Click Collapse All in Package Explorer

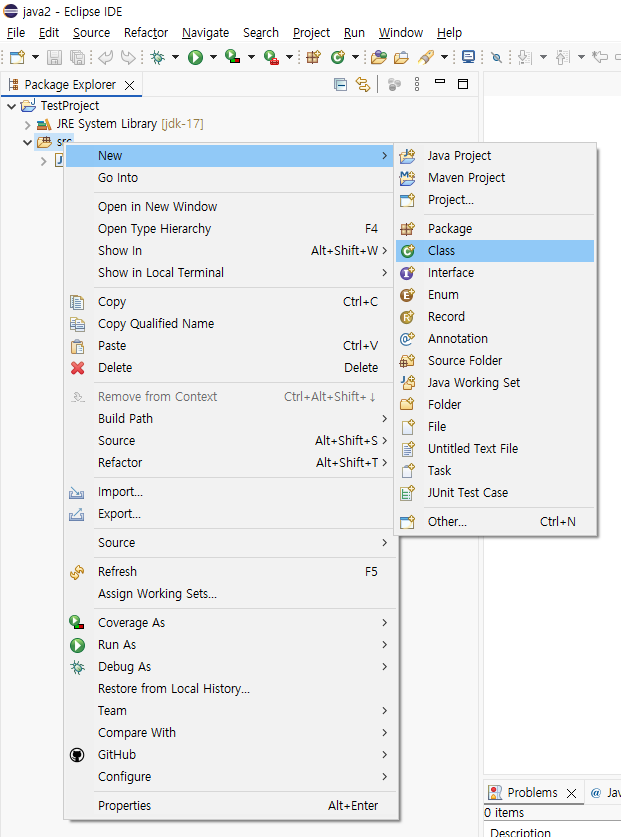pyautogui.click(x=340, y=84)
